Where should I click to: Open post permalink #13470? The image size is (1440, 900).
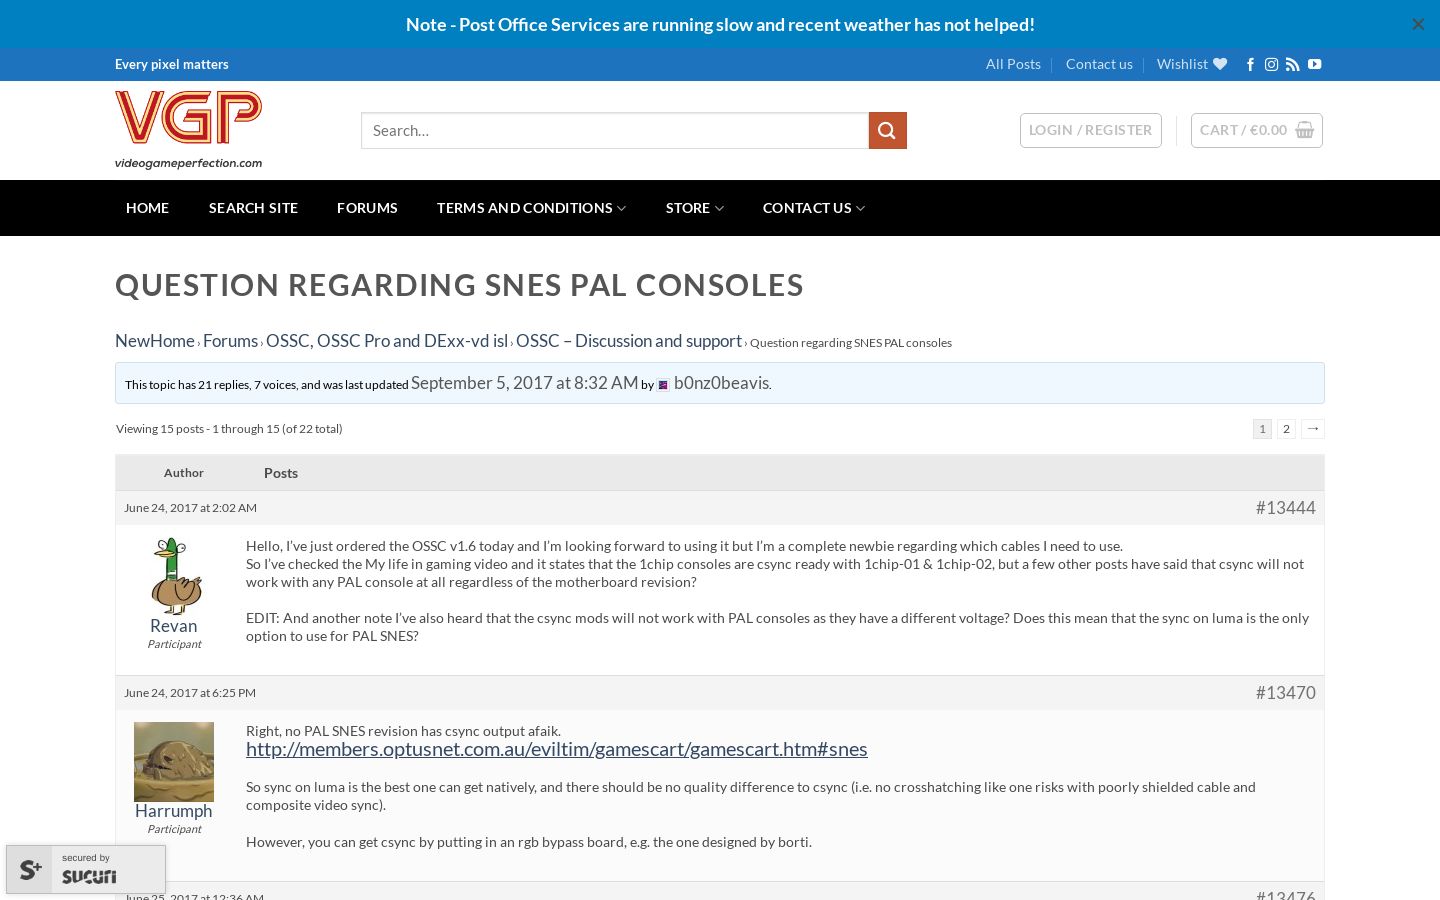pos(1286,693)
